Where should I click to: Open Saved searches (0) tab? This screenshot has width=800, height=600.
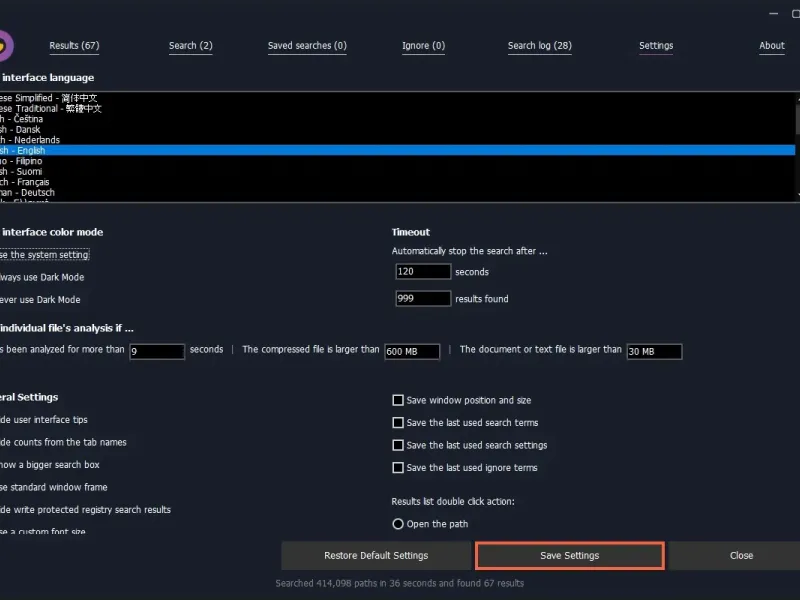(x=307, y=45)
